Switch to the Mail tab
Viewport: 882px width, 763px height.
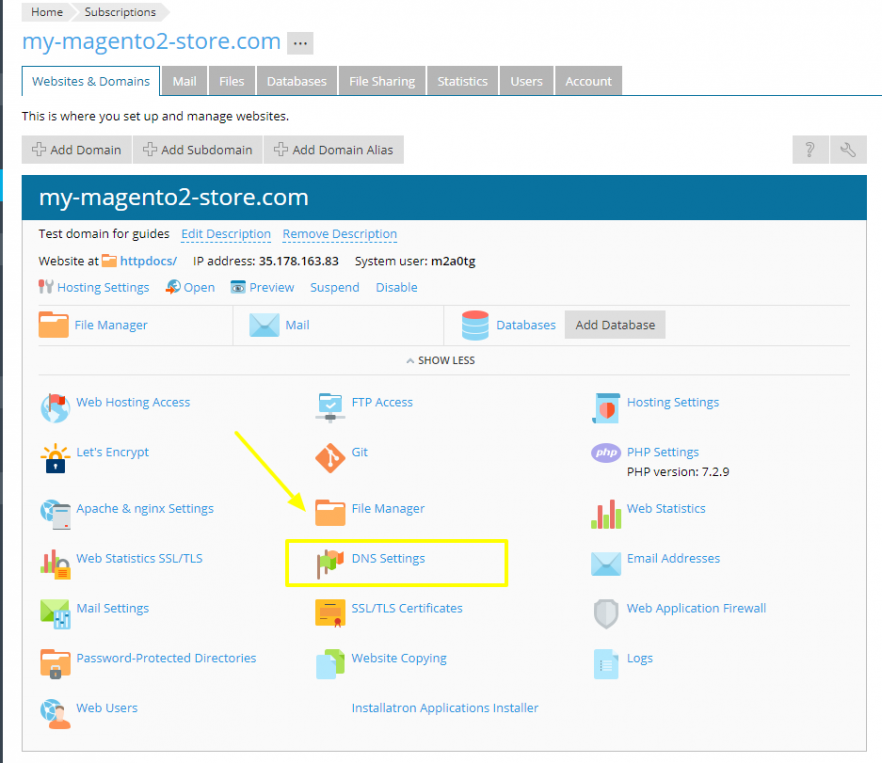[x=184, y=81]
